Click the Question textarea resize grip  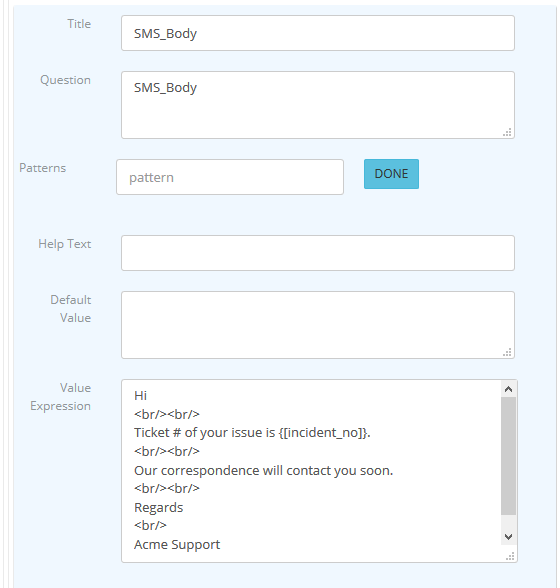coord(507,132)
